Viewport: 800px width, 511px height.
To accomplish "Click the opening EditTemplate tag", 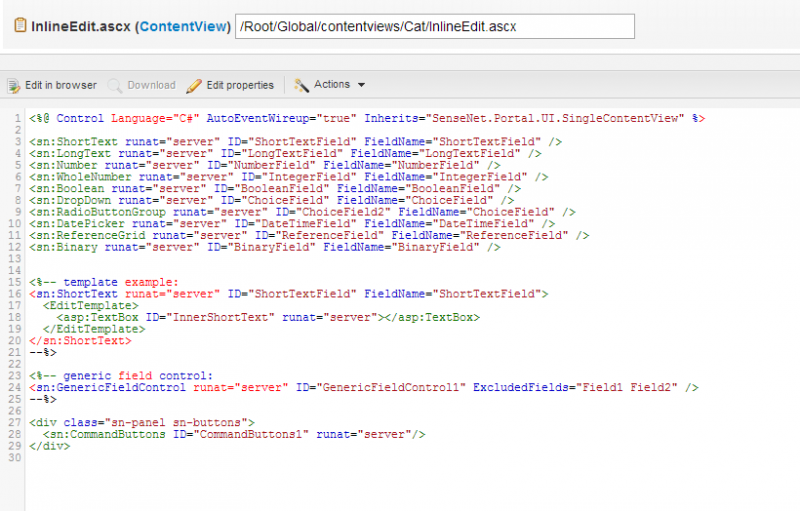I will click(90, 305).
